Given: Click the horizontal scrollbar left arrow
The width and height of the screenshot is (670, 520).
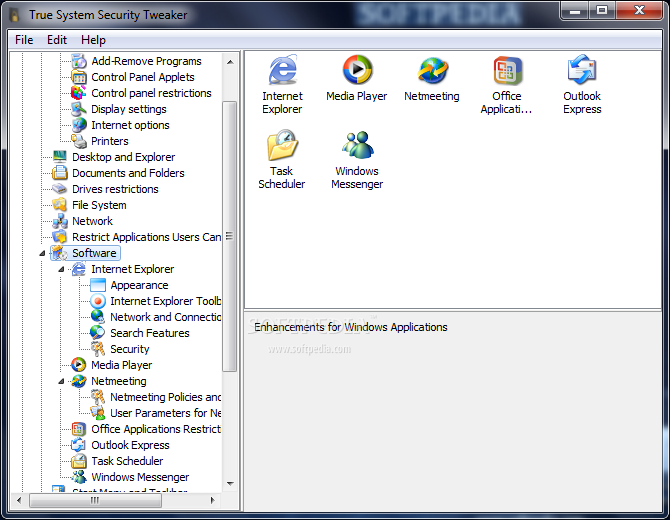Looking at the screenshot, I should point(19,500).
